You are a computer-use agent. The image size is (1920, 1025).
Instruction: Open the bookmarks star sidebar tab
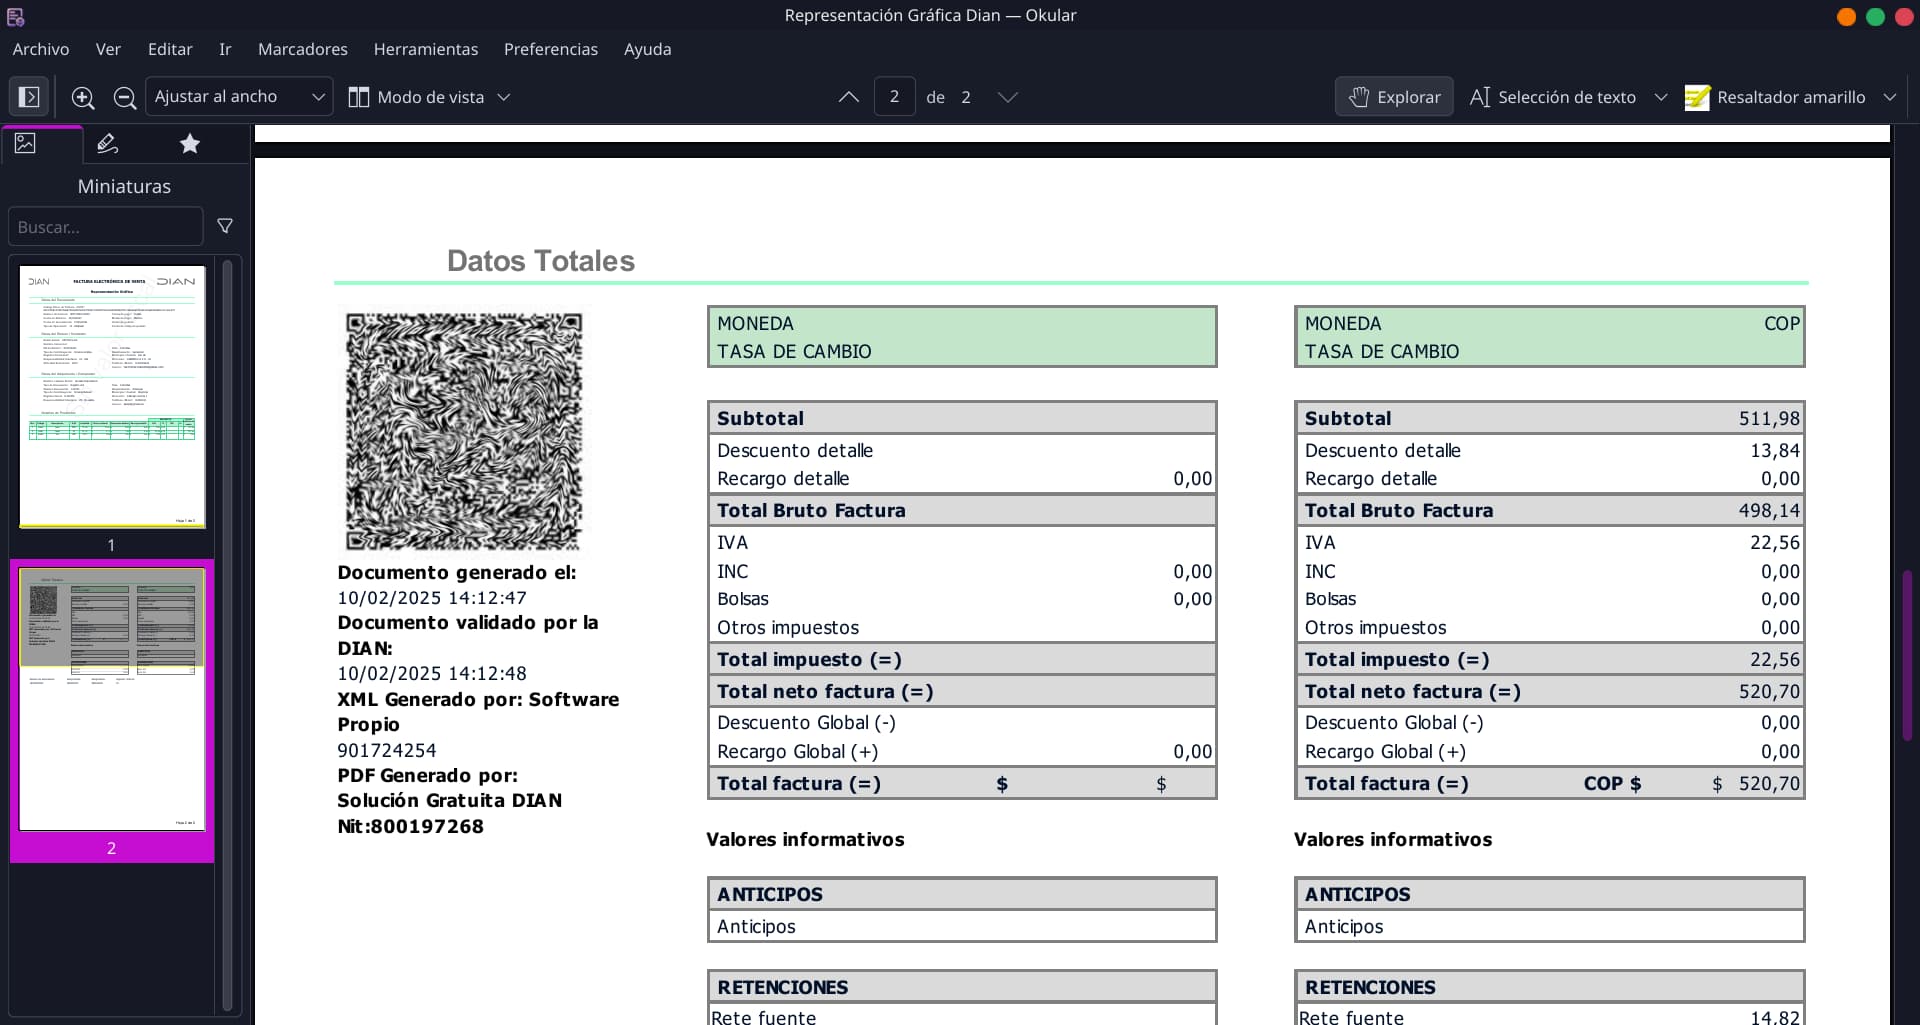click(x=189, y=144)
